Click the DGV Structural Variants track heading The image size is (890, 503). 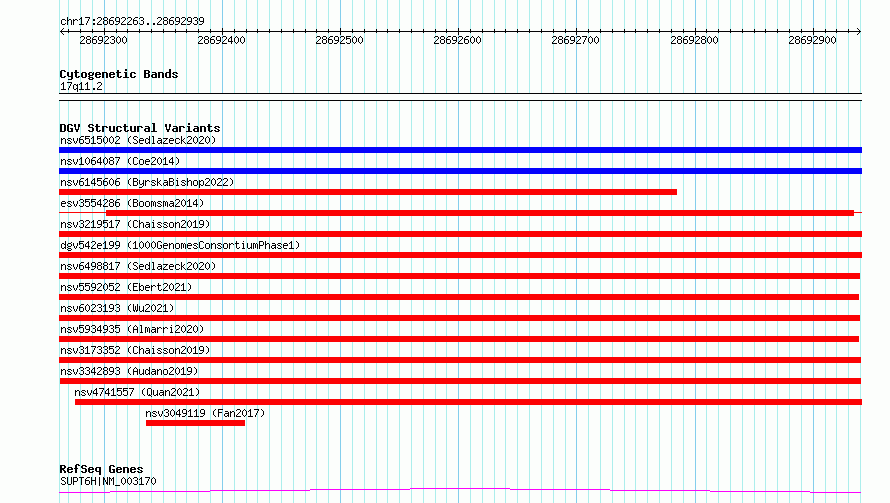coord(140,128)
